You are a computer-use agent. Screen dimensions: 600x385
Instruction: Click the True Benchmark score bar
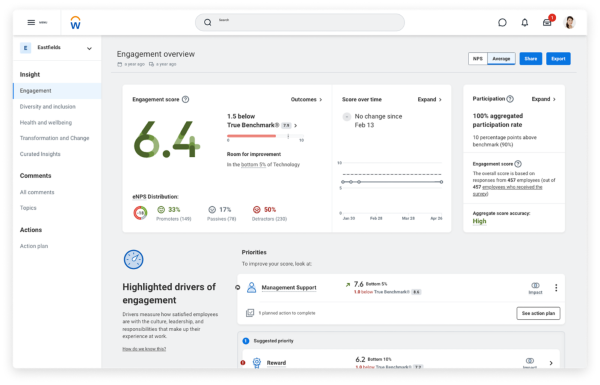(266, 136)
